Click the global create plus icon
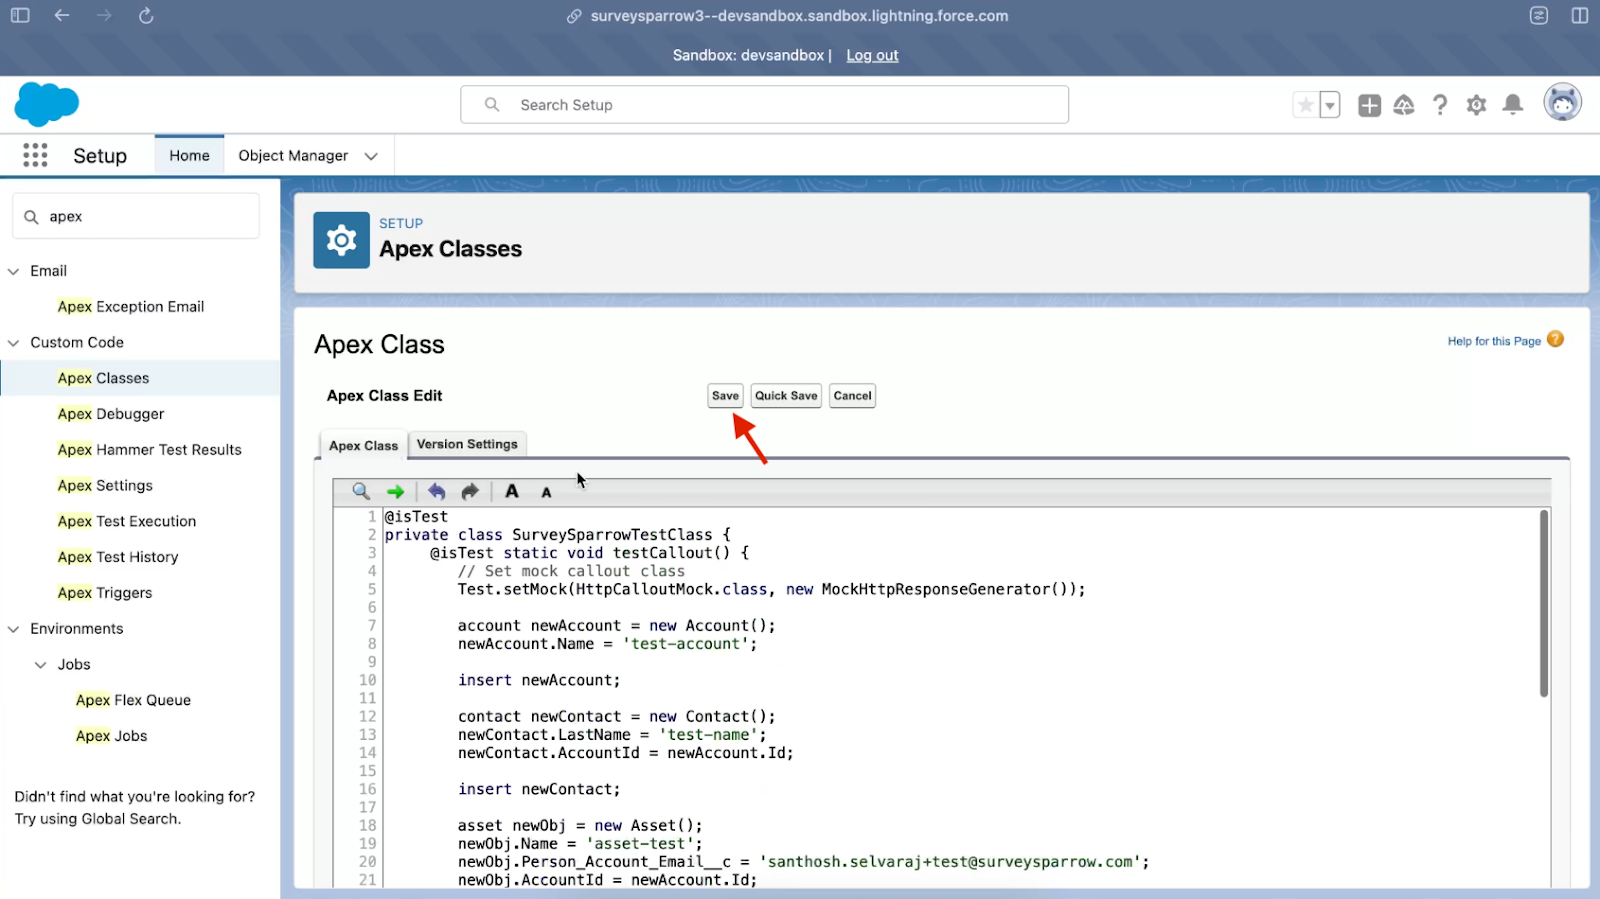 click(1369, 105)
